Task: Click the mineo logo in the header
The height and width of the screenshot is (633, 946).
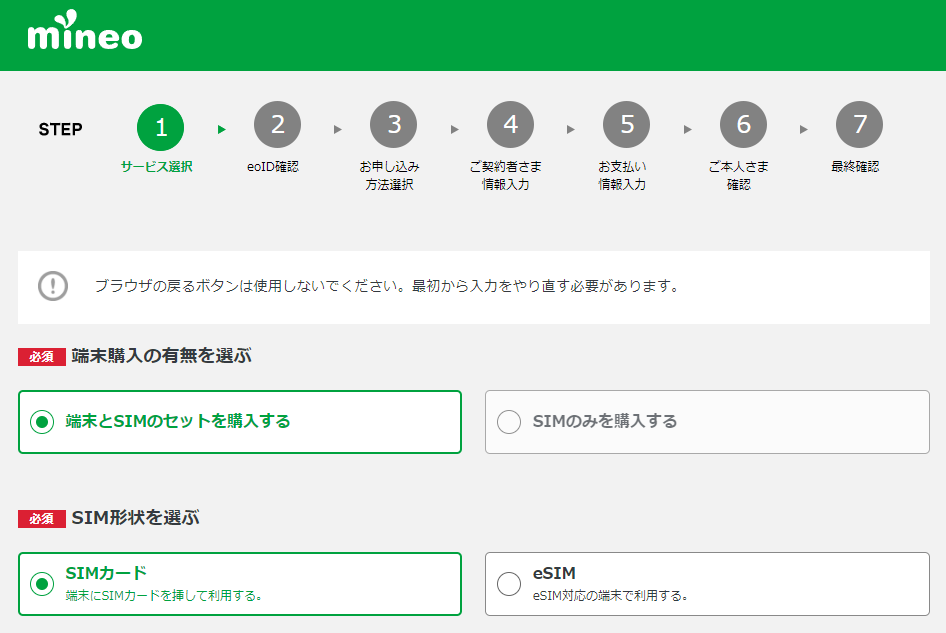Action: coord(85,34)
